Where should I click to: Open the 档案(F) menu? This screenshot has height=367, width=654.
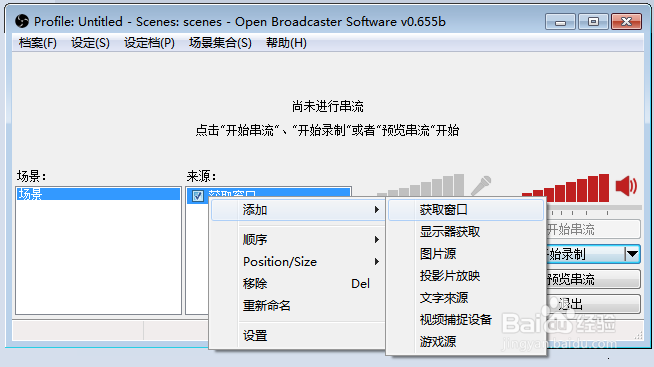[x=38, y=43]
